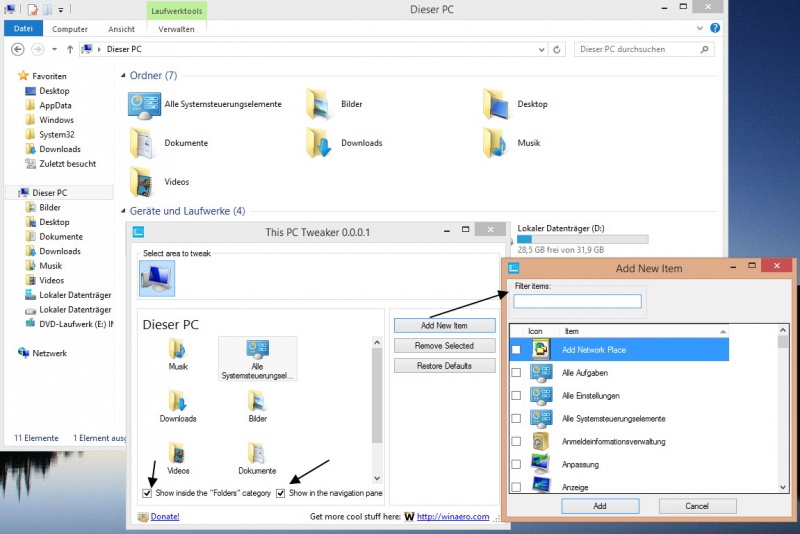Viewport: 800px width, 534px height.
Task: Open the Datei tab
Action: pyautogui.click(x=23, y=29)
